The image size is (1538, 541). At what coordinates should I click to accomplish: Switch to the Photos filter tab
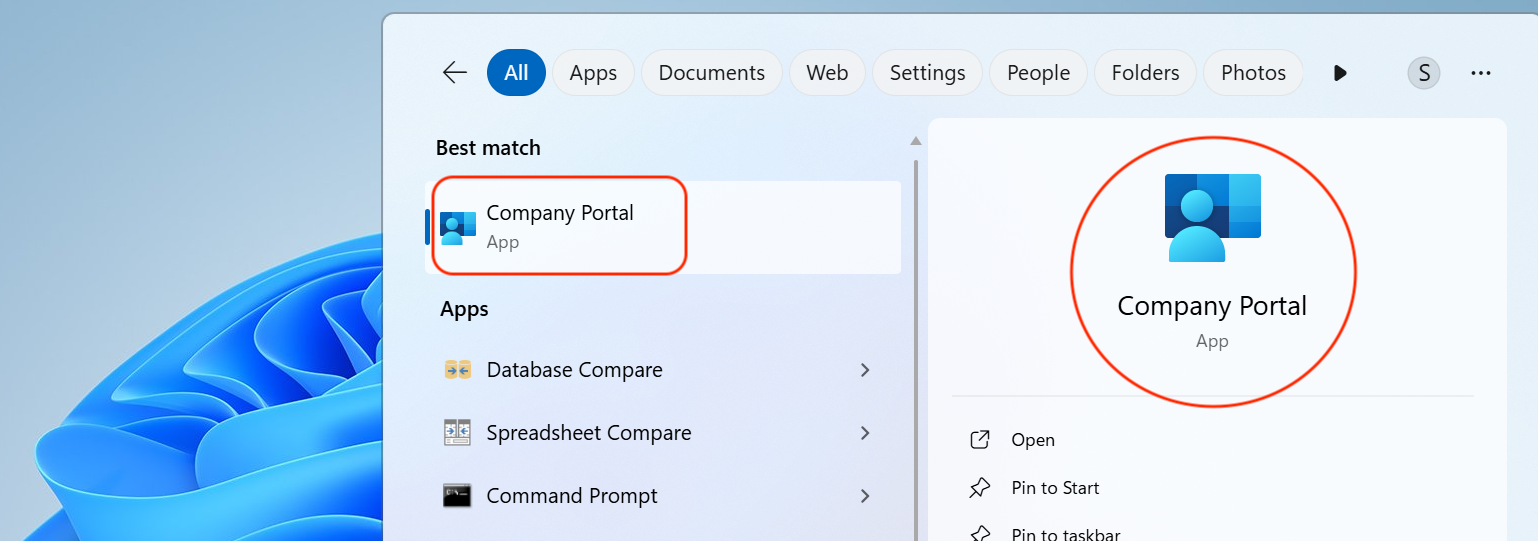point(1253,73)
